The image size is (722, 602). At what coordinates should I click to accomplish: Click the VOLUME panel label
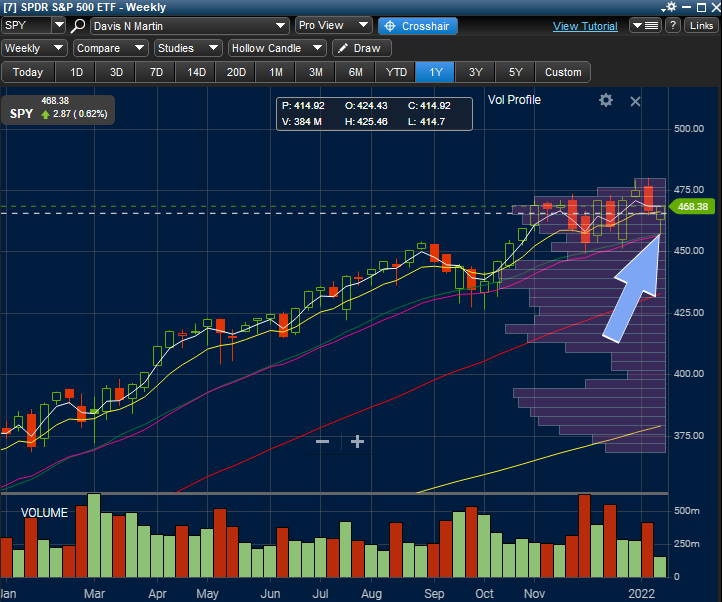pos(44,513)
